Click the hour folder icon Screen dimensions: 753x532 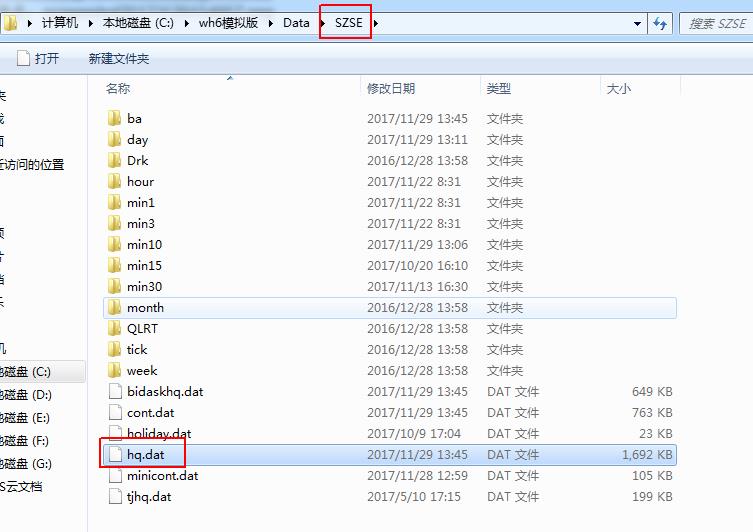coord(114,181)
